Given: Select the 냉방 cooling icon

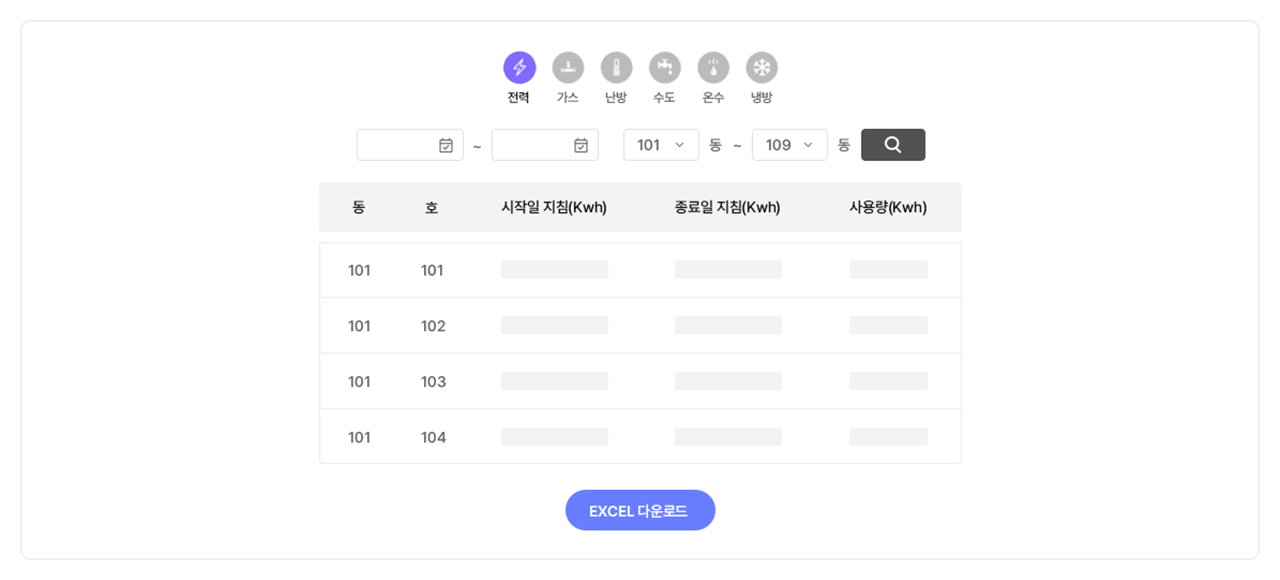Looking at the screenshot, I should (x=760, y=68).
